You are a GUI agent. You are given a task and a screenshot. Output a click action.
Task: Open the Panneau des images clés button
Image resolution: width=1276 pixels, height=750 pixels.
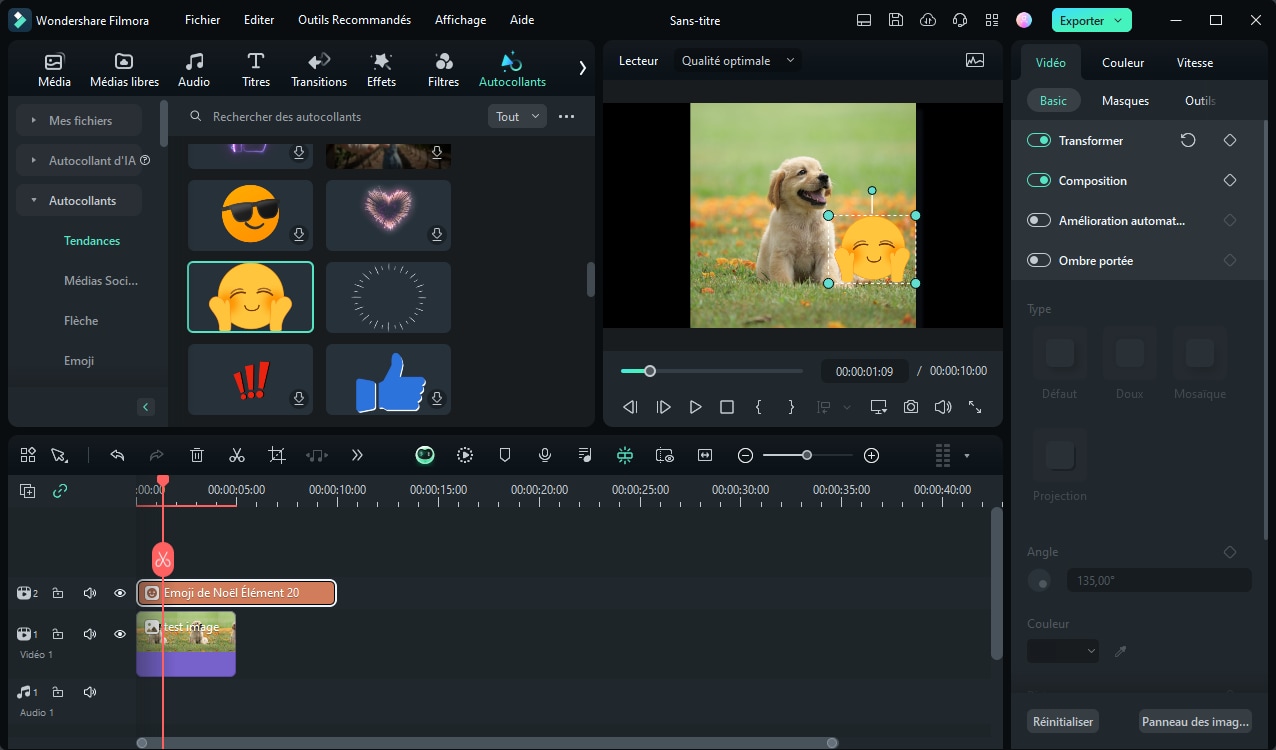tap(1195, 721)
